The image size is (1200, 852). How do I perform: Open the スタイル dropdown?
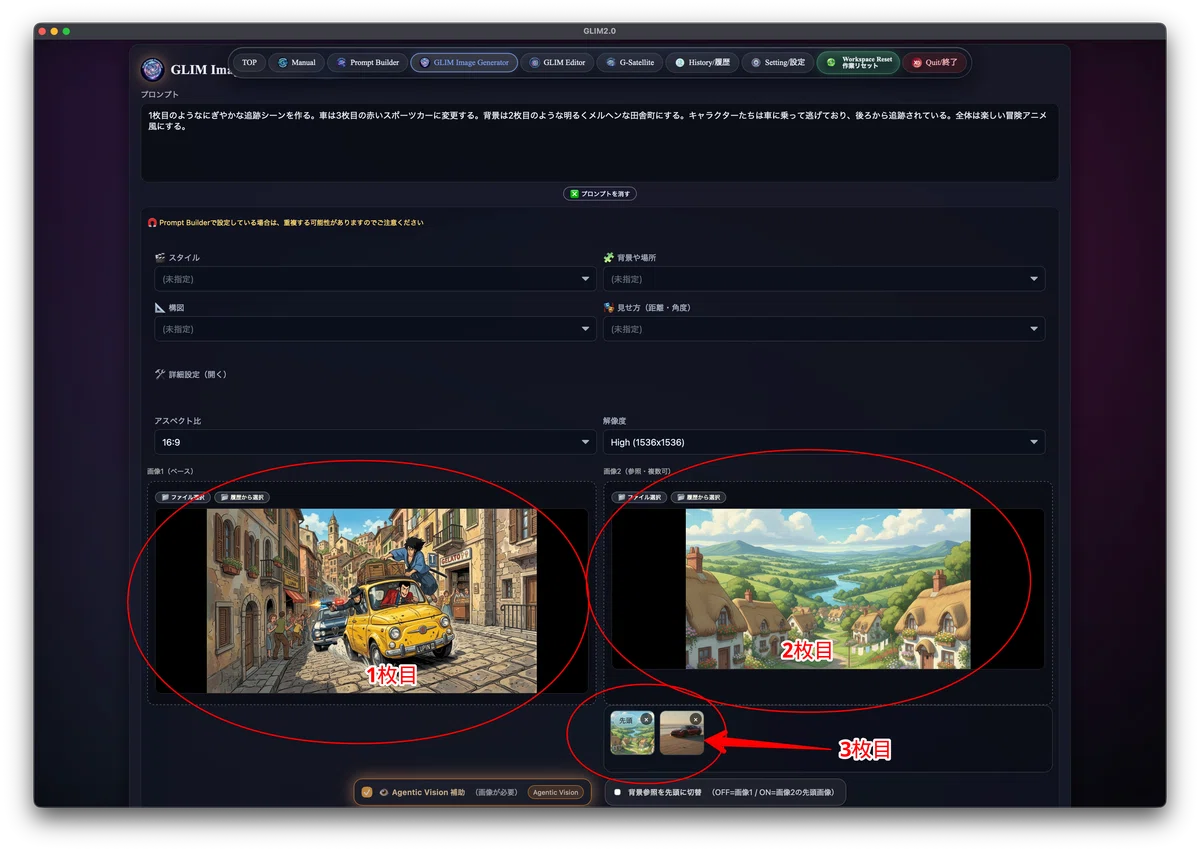(375, 279)
